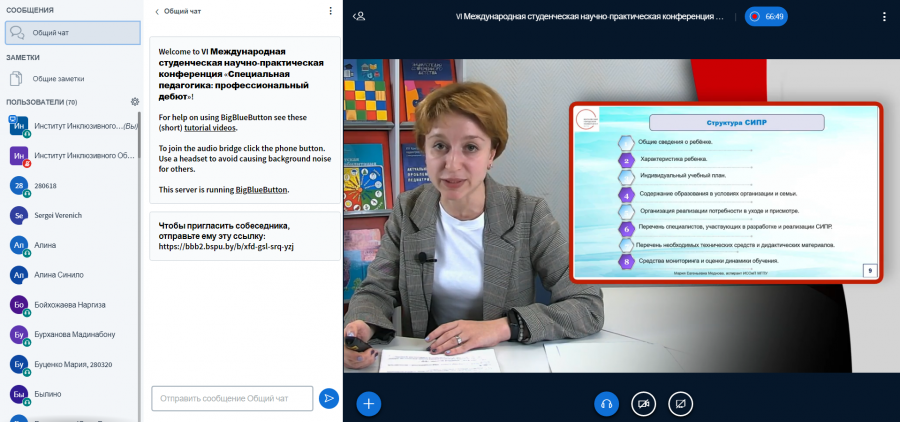
Task: Open the chat options three-dot menu
Action: tap(330, 11)
